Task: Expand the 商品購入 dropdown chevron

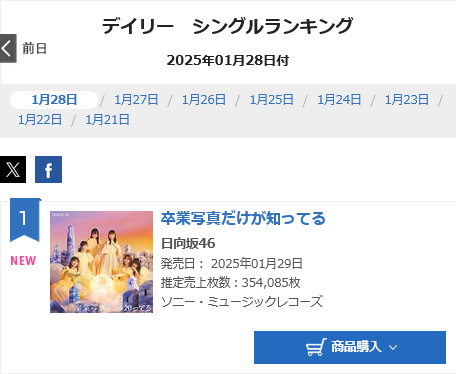Action: pos(393,347)
